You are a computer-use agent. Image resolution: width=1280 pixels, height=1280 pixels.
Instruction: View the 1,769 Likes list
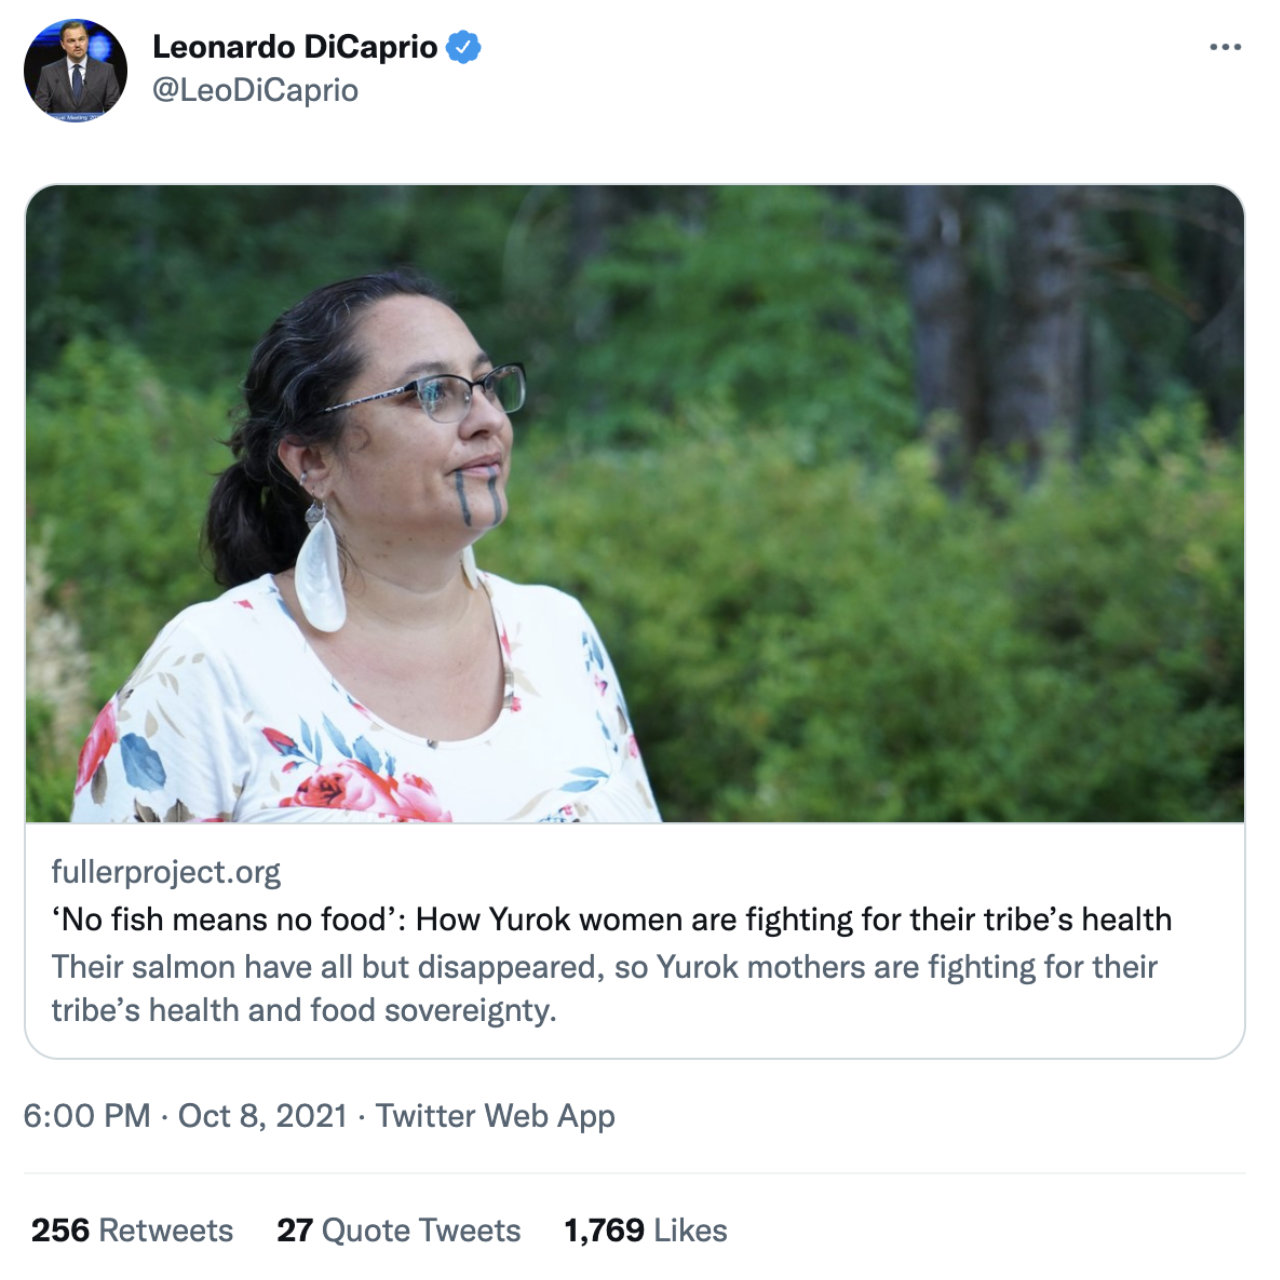pos(646,1230)
